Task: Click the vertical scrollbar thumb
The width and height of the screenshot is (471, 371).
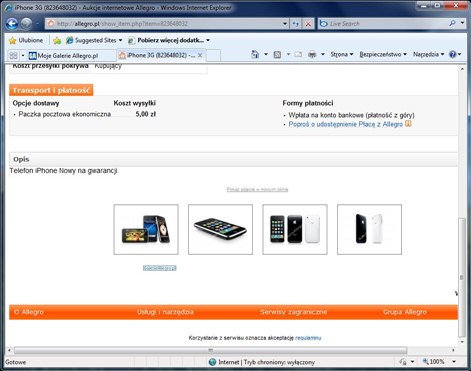Action: click(x=462, y=277)
